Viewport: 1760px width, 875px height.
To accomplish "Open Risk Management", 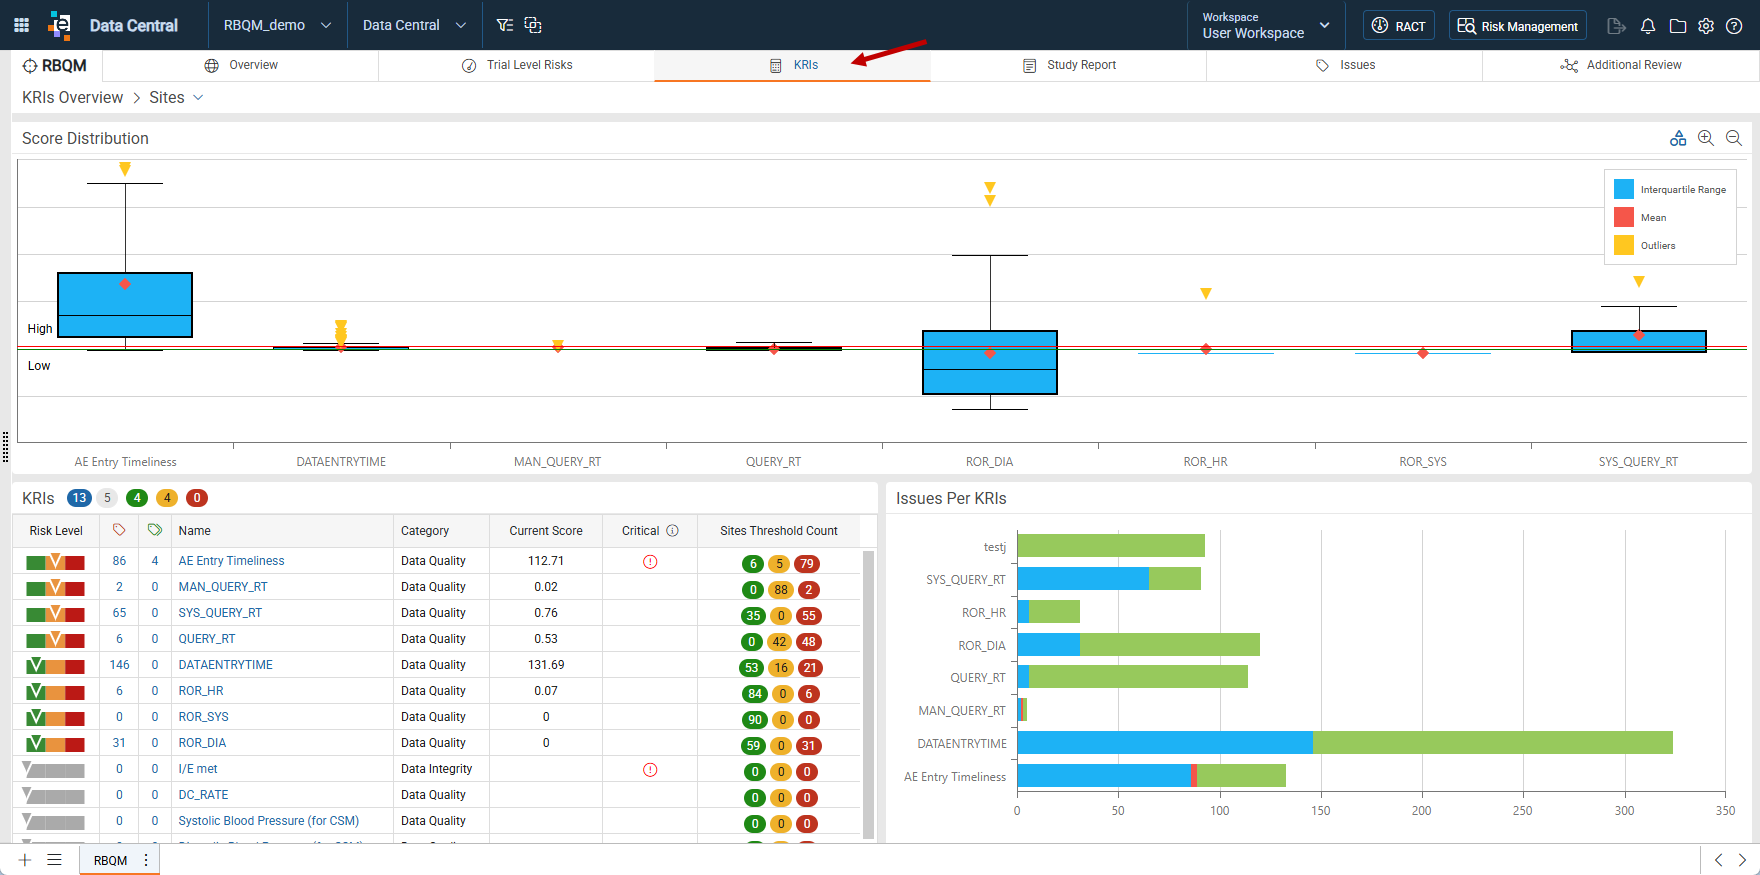I will click(x=1517, y=25).
